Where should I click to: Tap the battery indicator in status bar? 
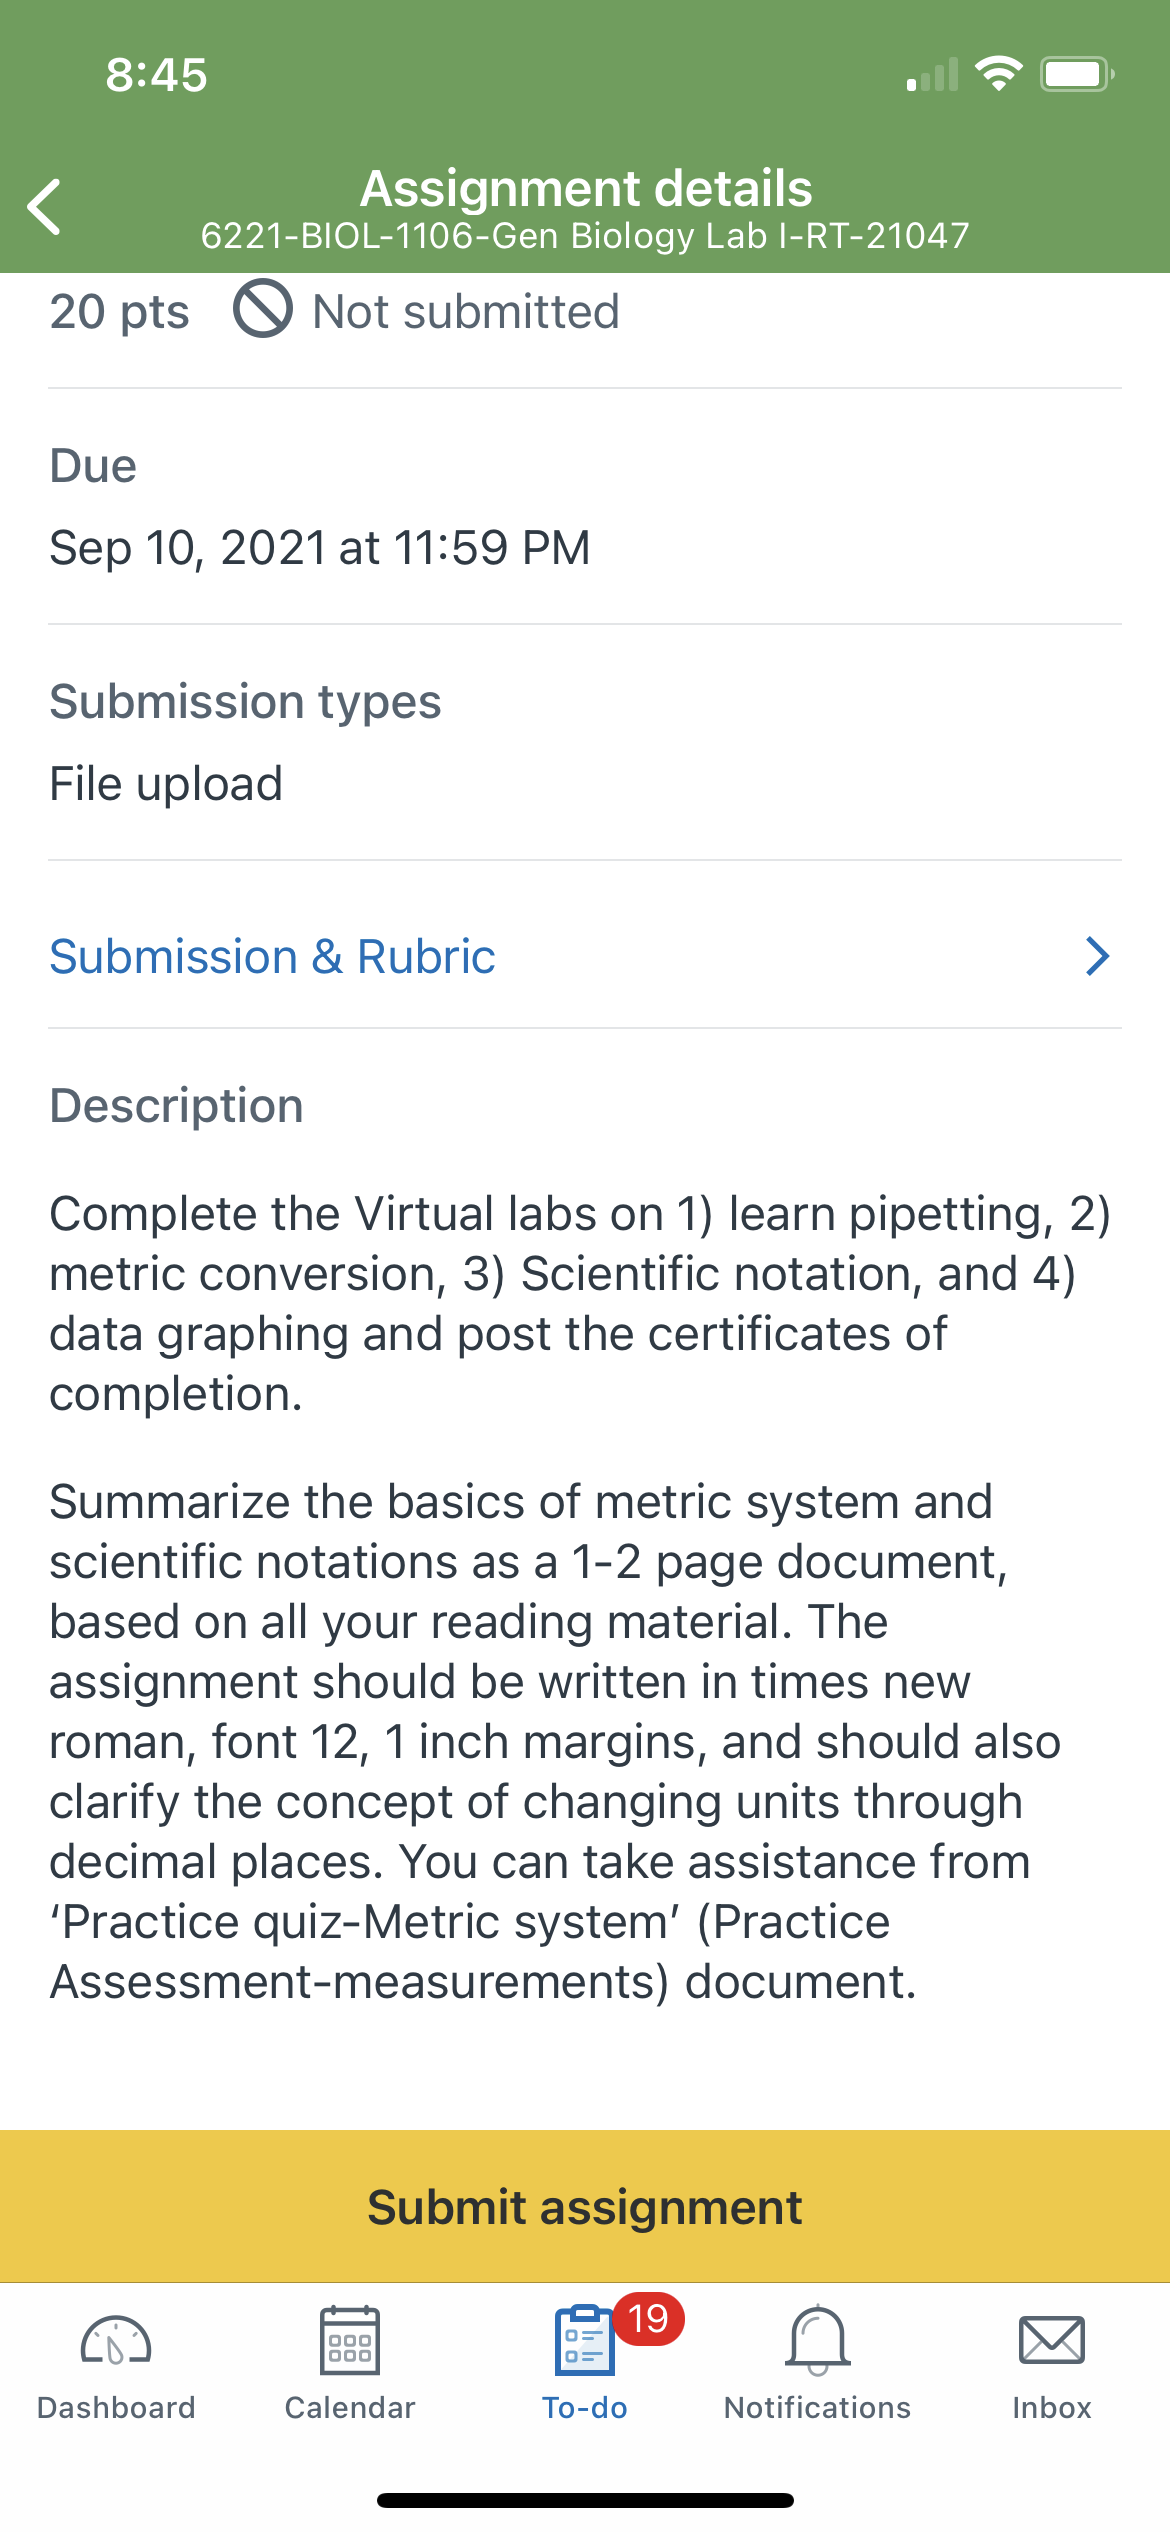click(x=1077, y=74)
